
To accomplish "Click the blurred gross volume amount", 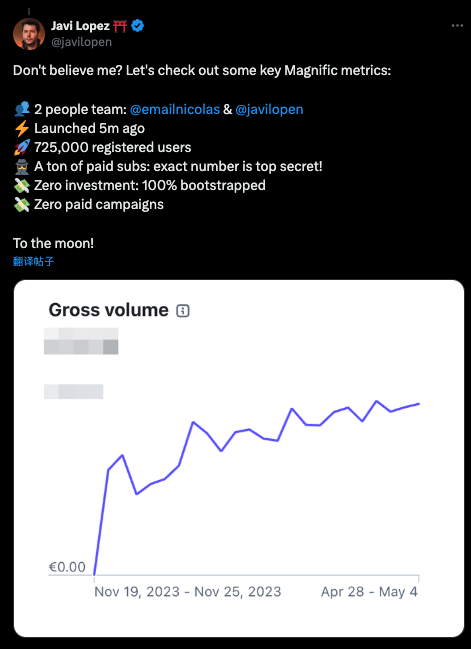I will pos(81,341).
